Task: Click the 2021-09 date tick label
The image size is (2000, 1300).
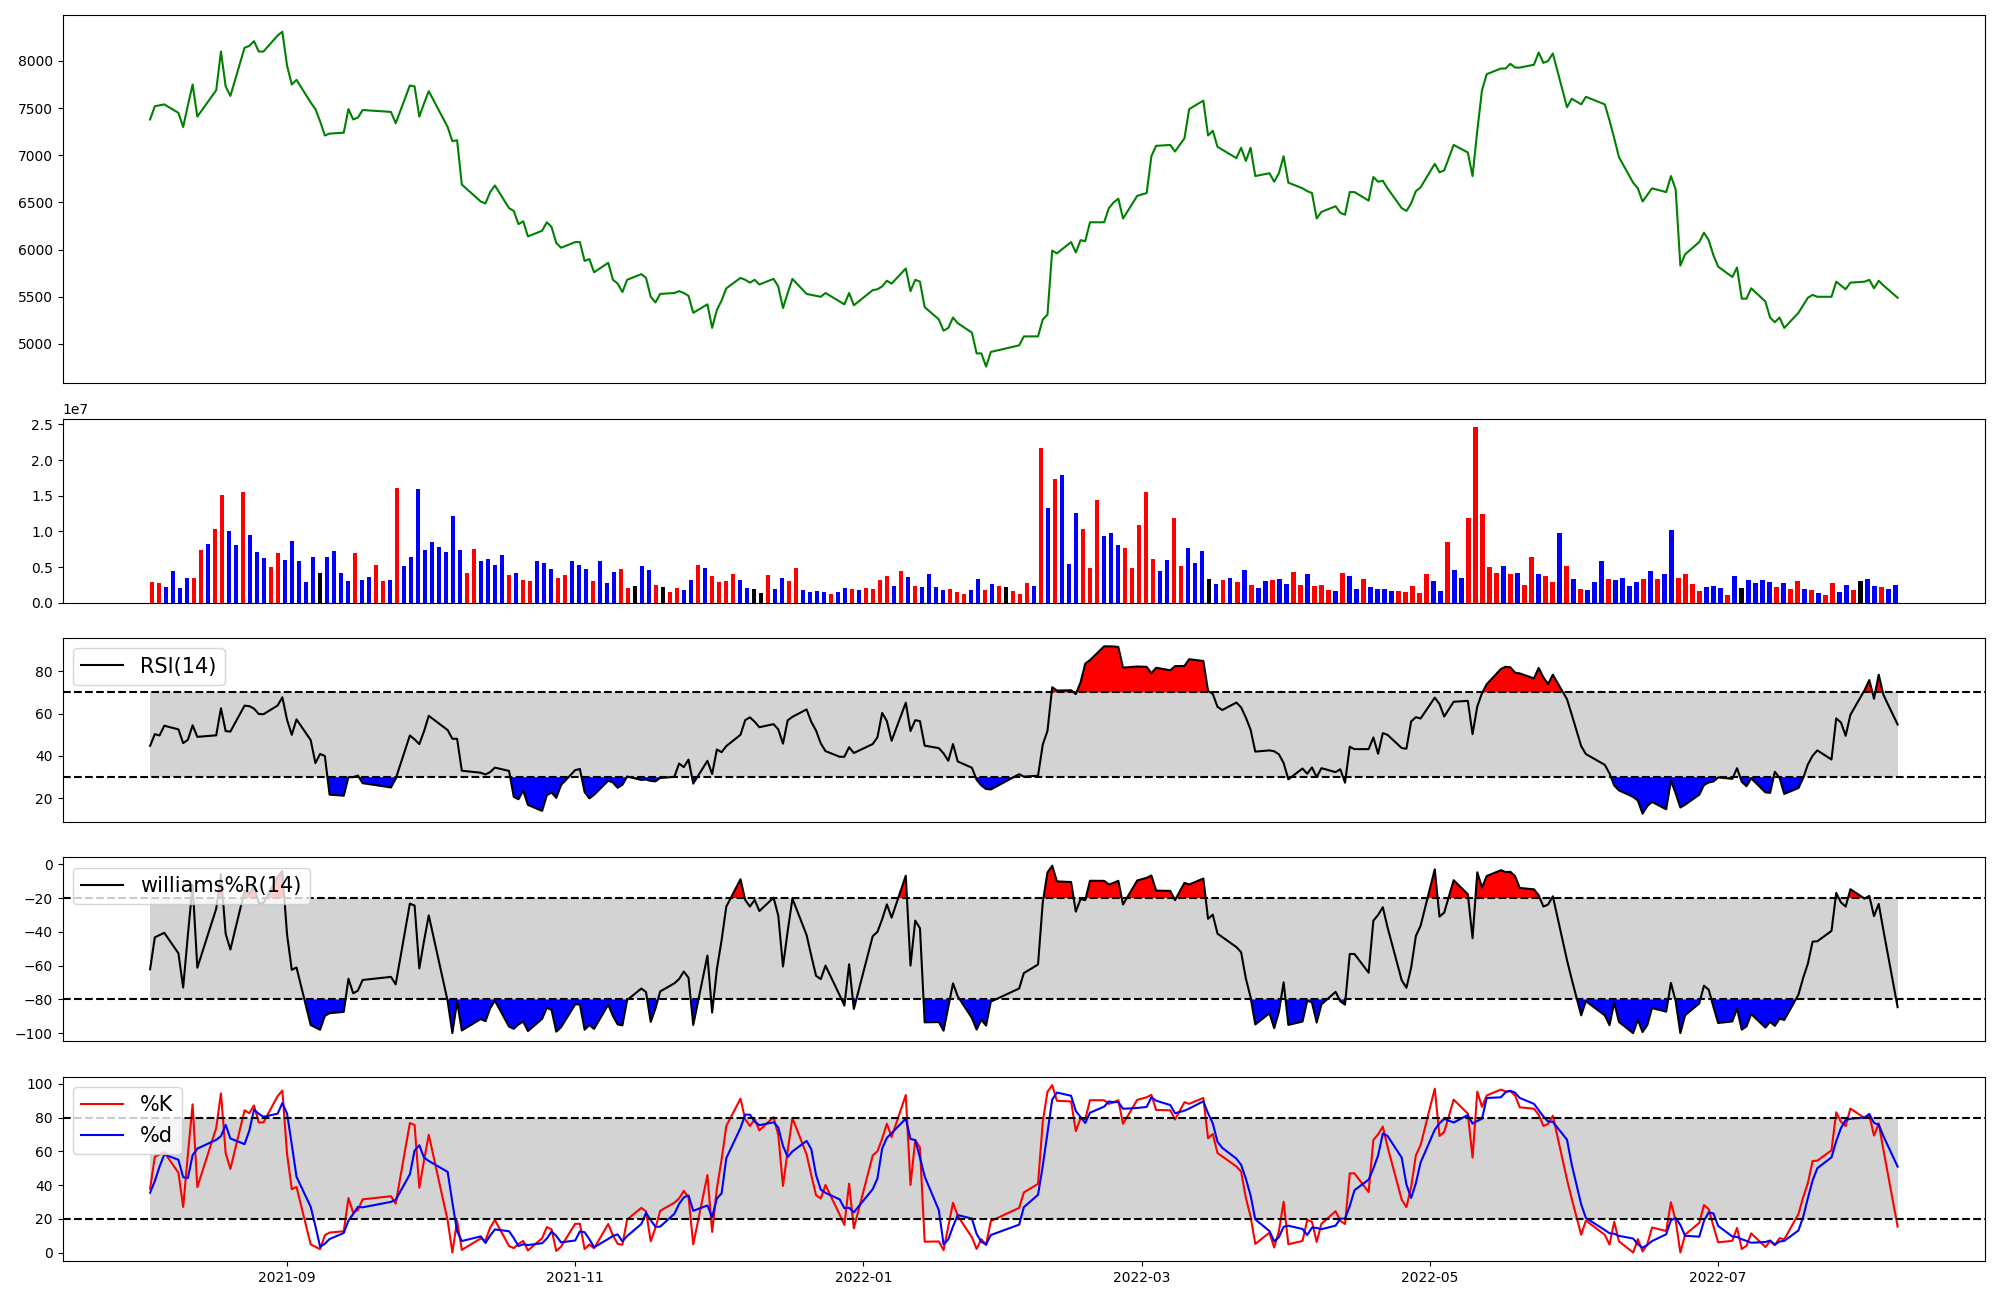Action: [x=287, y=1277]
